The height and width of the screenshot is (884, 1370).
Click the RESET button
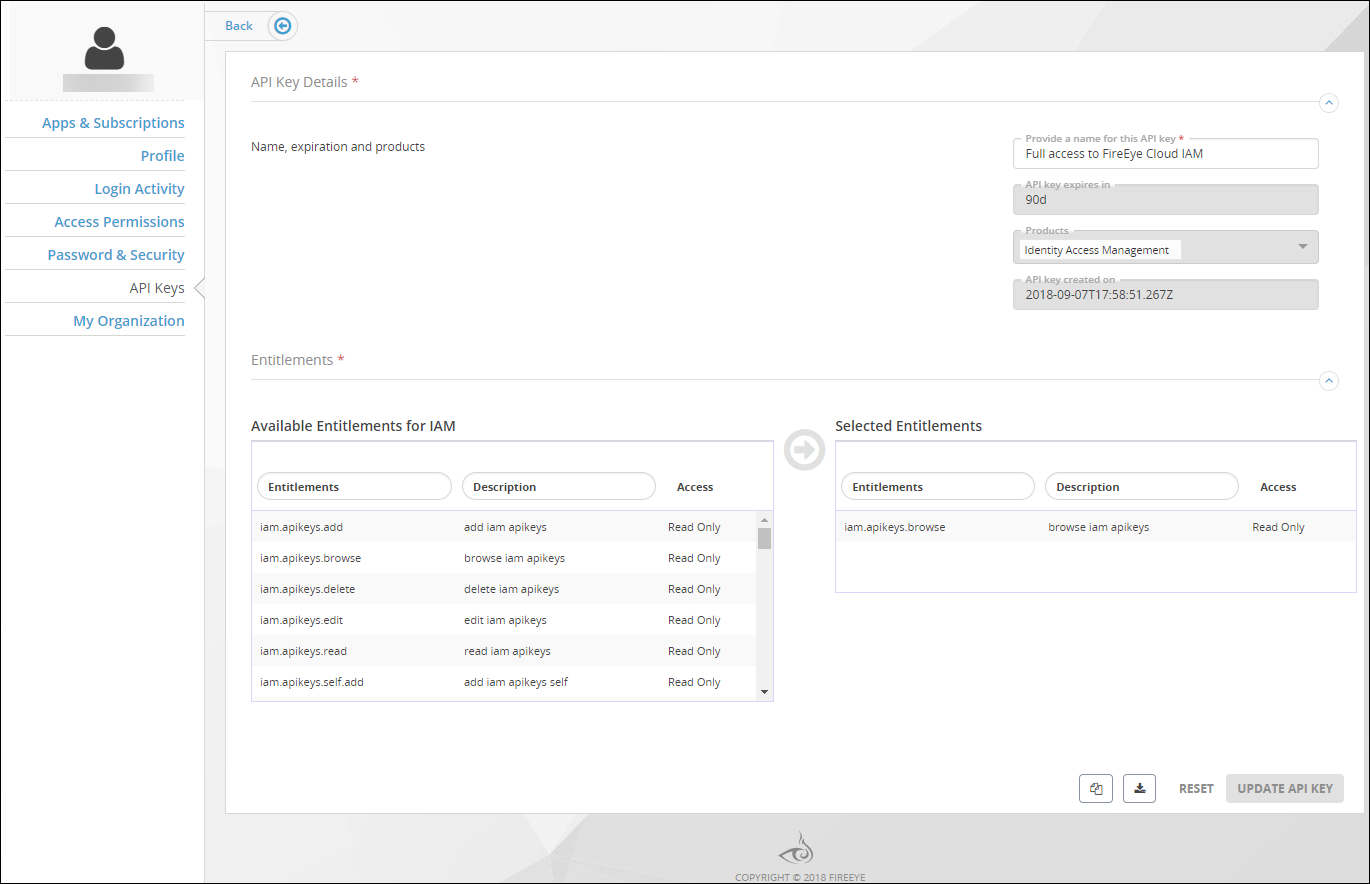click(x=1196, y=788)
